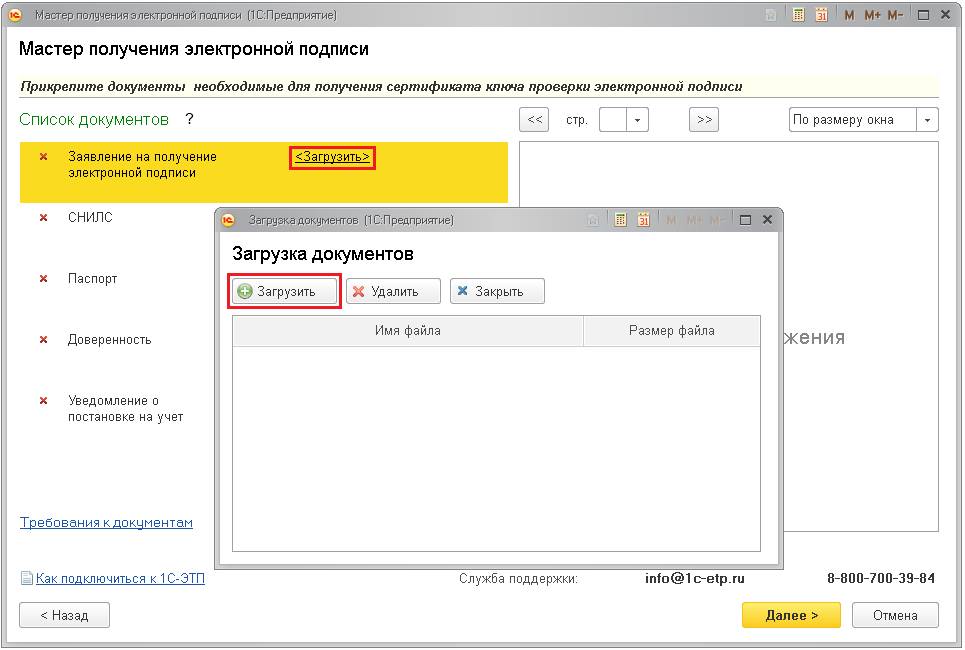The image size is (965, 650).
Task: Open the Требования к документам link
Action: click(x=106, y=522)
